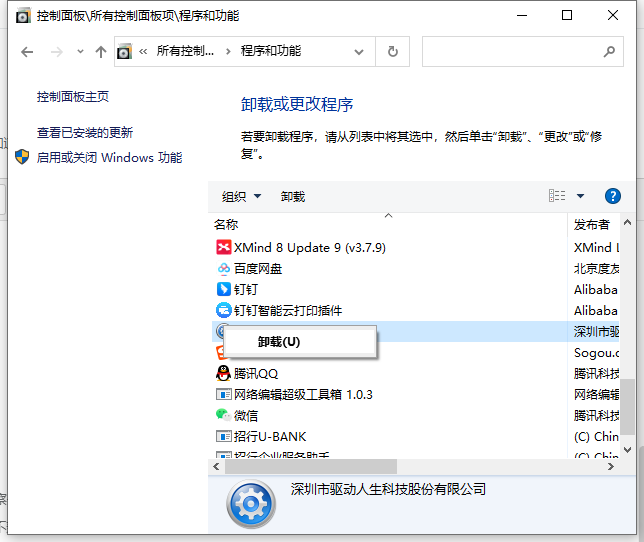The image size is (644, 542).
Task: Click the 微信 program icon
Action: click(223, 415)
